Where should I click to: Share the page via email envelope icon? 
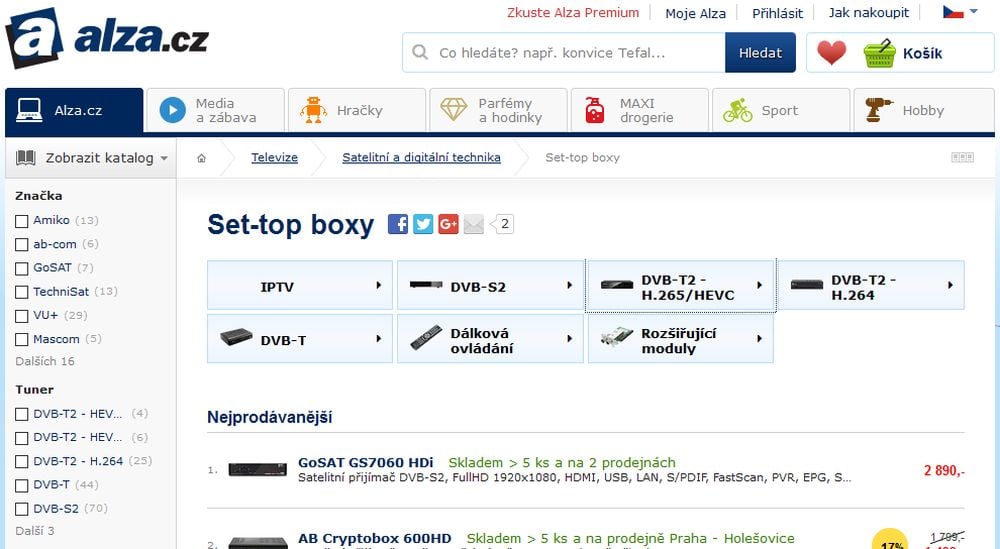473,224
